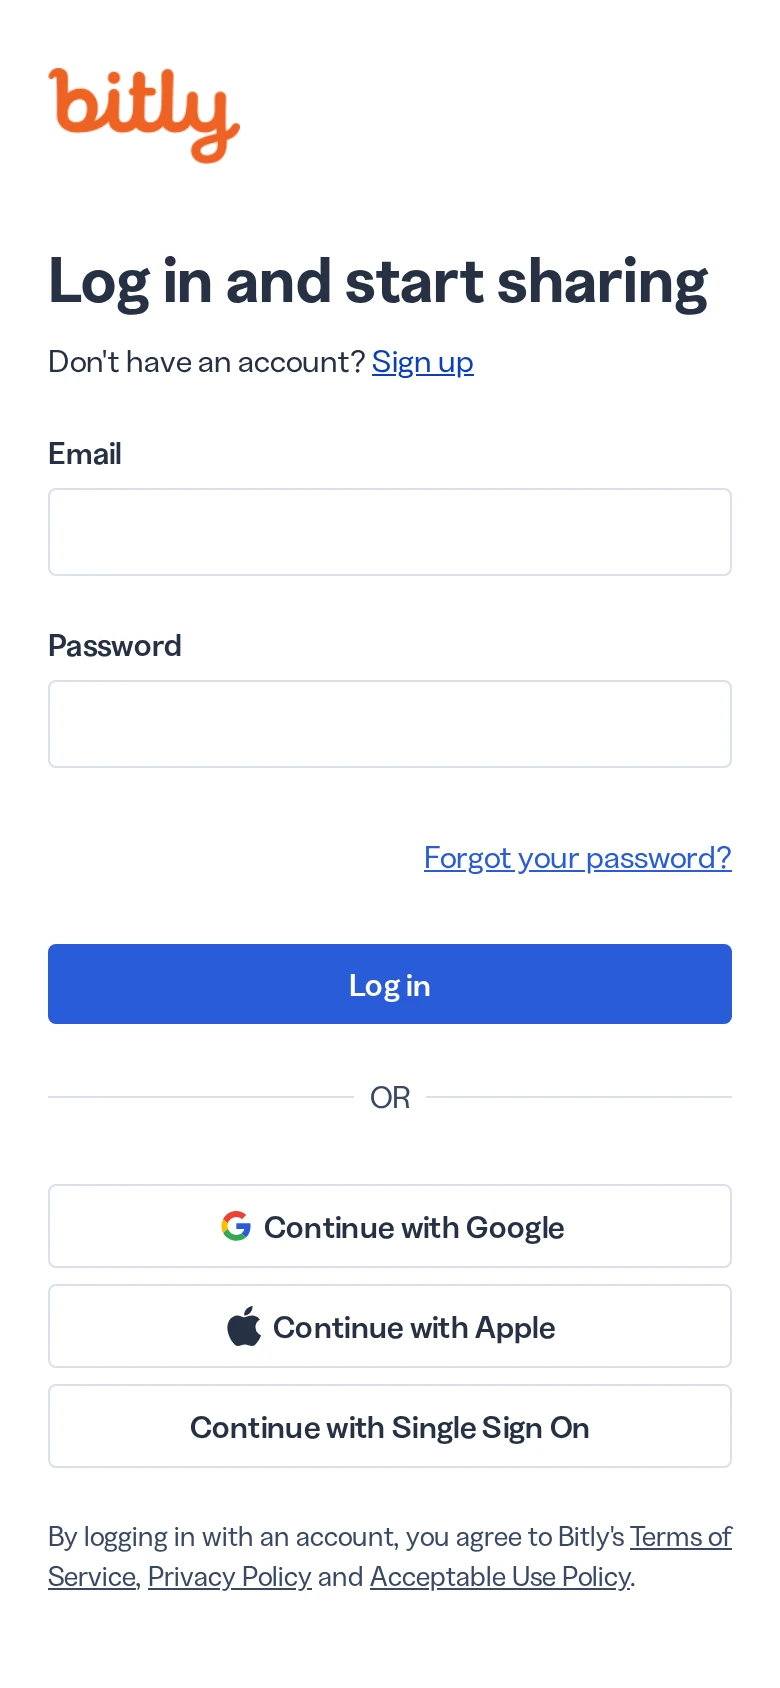
Task: Click the OR divider text
Action: [390, 1098]
